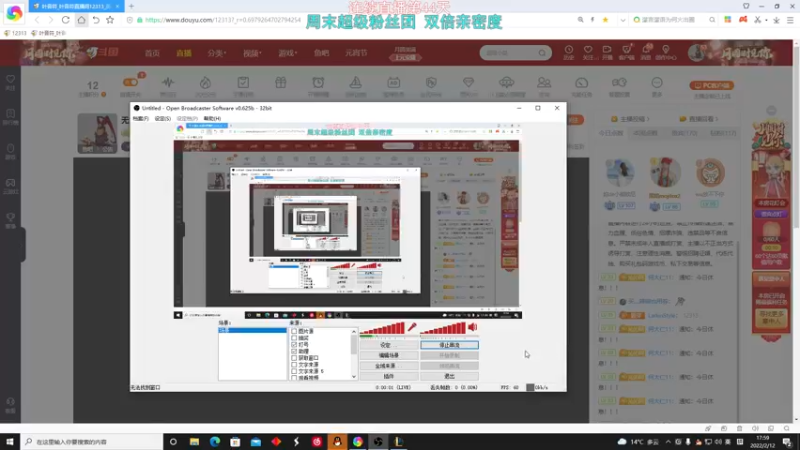Adjust the desktop audio volume bar in OBS
Viewport: 800px width, 450px height.
click(x=443, y=329)
